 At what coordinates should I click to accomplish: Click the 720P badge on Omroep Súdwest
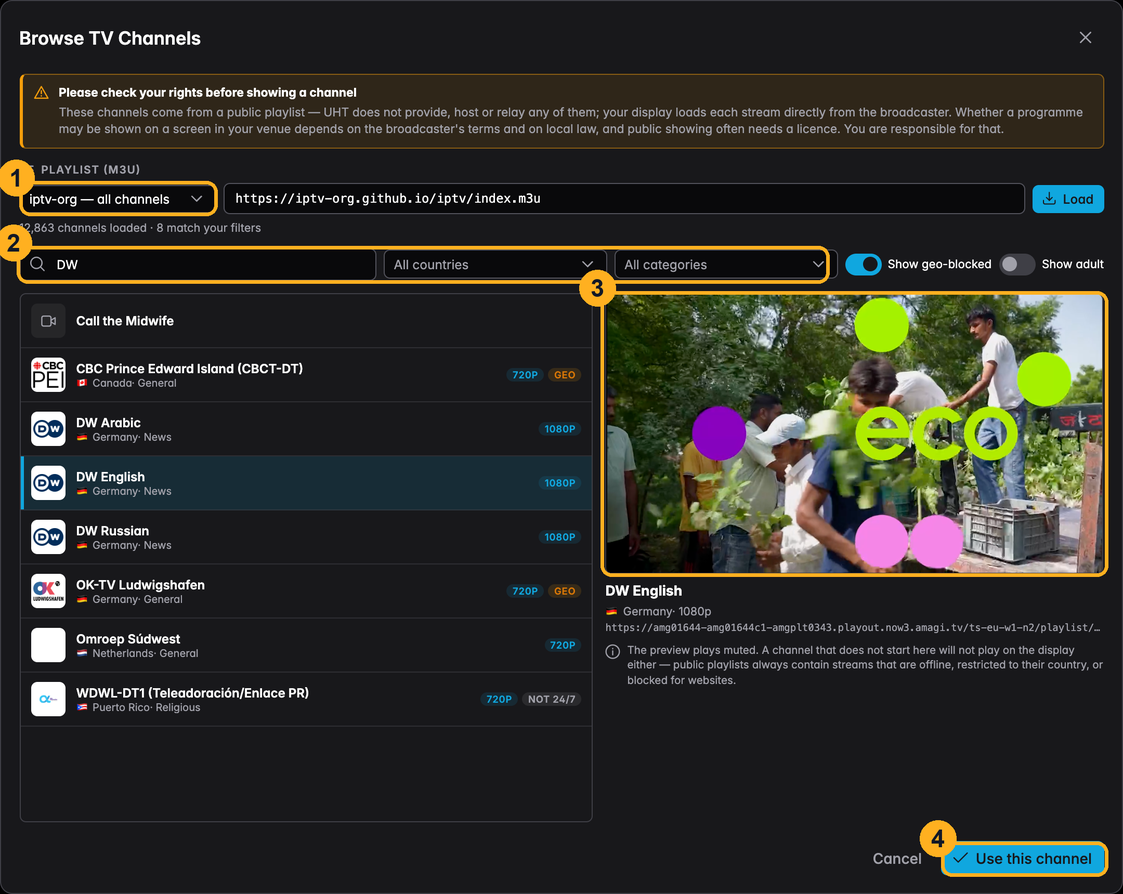(562, 645)
